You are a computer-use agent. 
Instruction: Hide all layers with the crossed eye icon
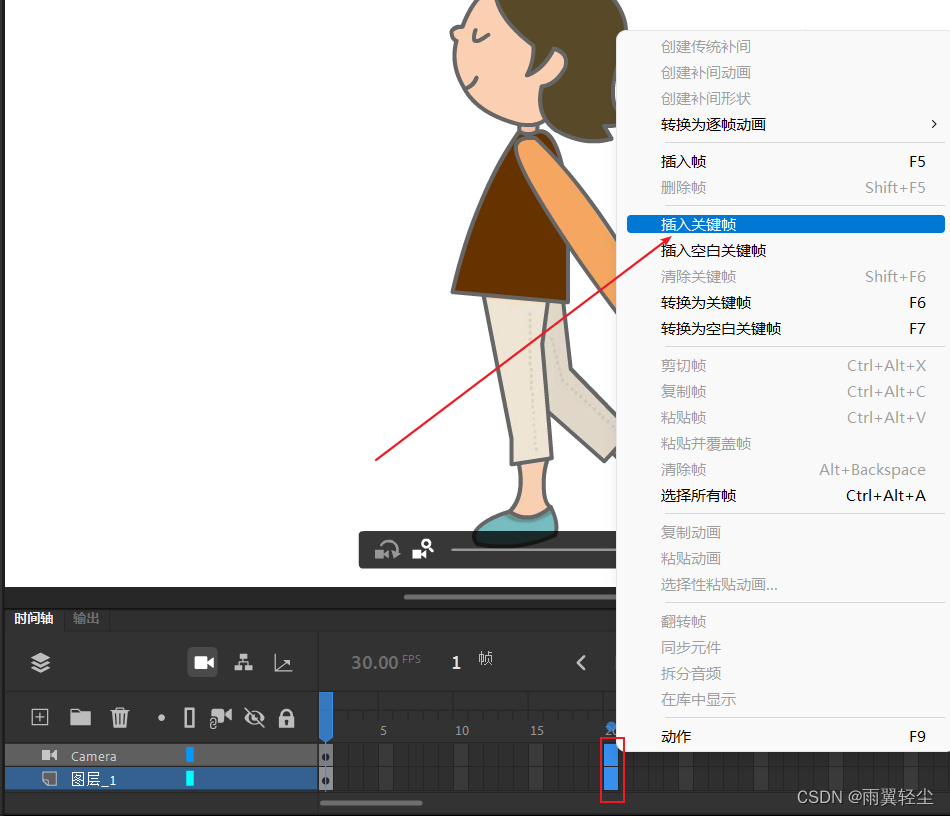253,717
